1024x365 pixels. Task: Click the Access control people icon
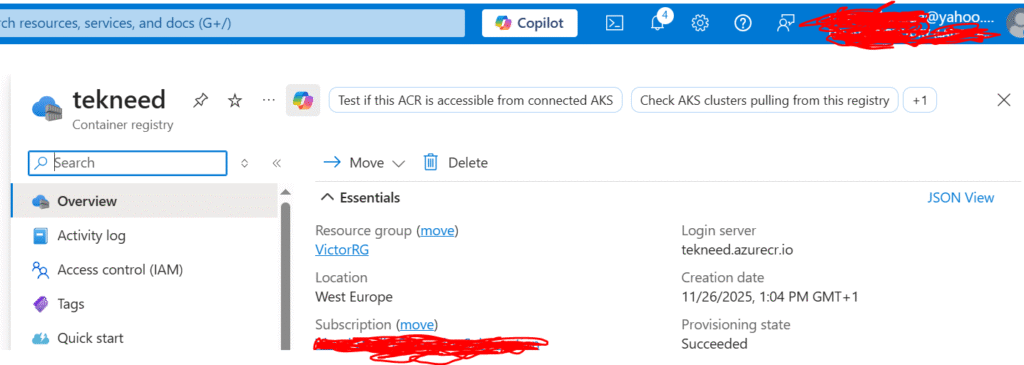point(40,270)
